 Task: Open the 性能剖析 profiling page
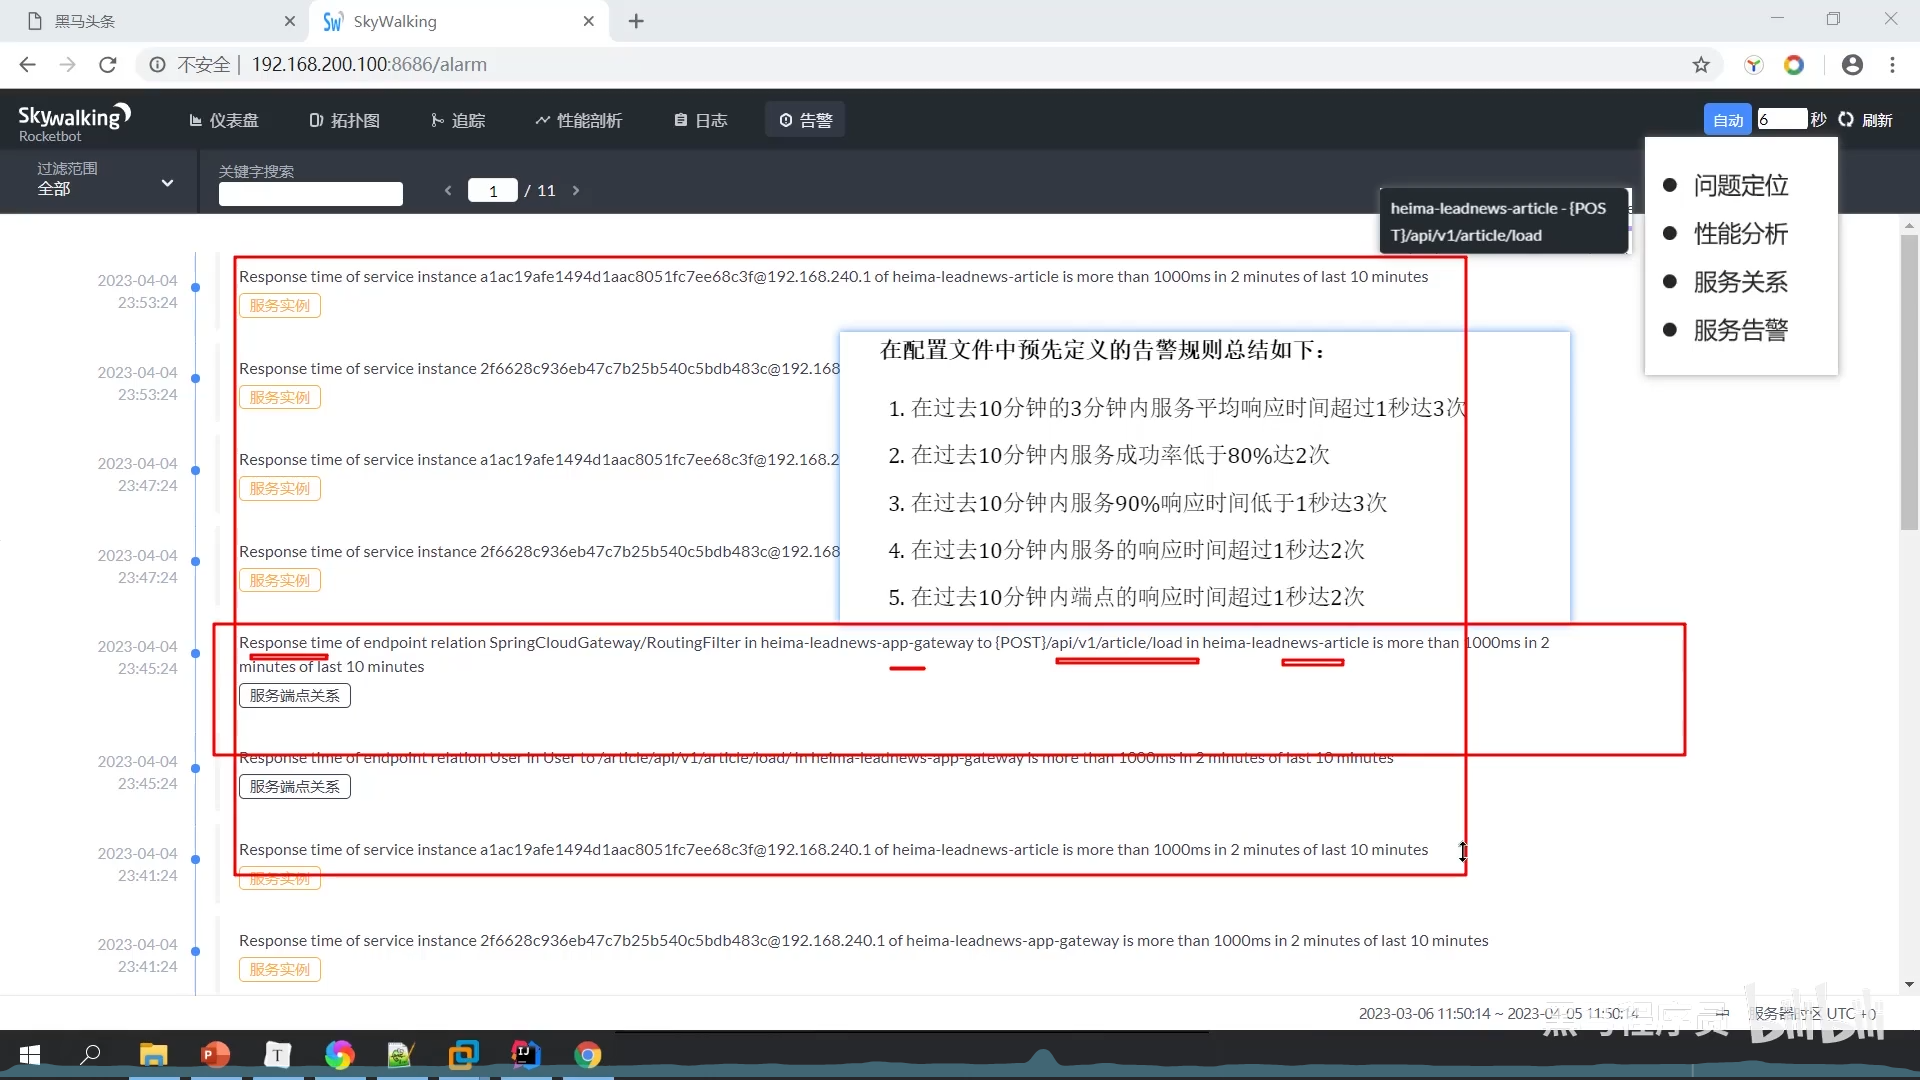pos(578,120)
